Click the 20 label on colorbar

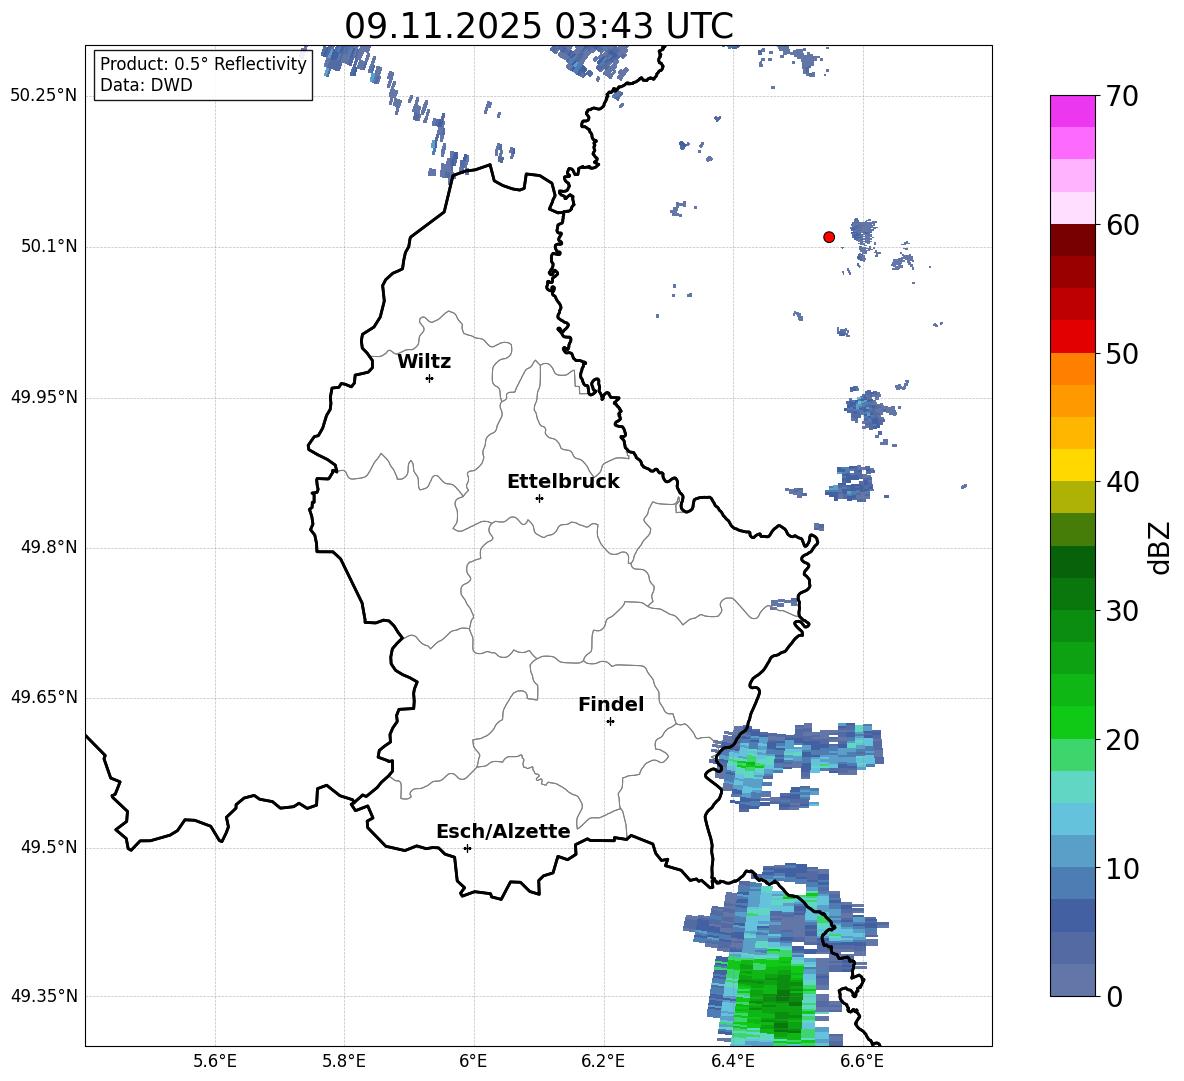(x=1121, y=739)
